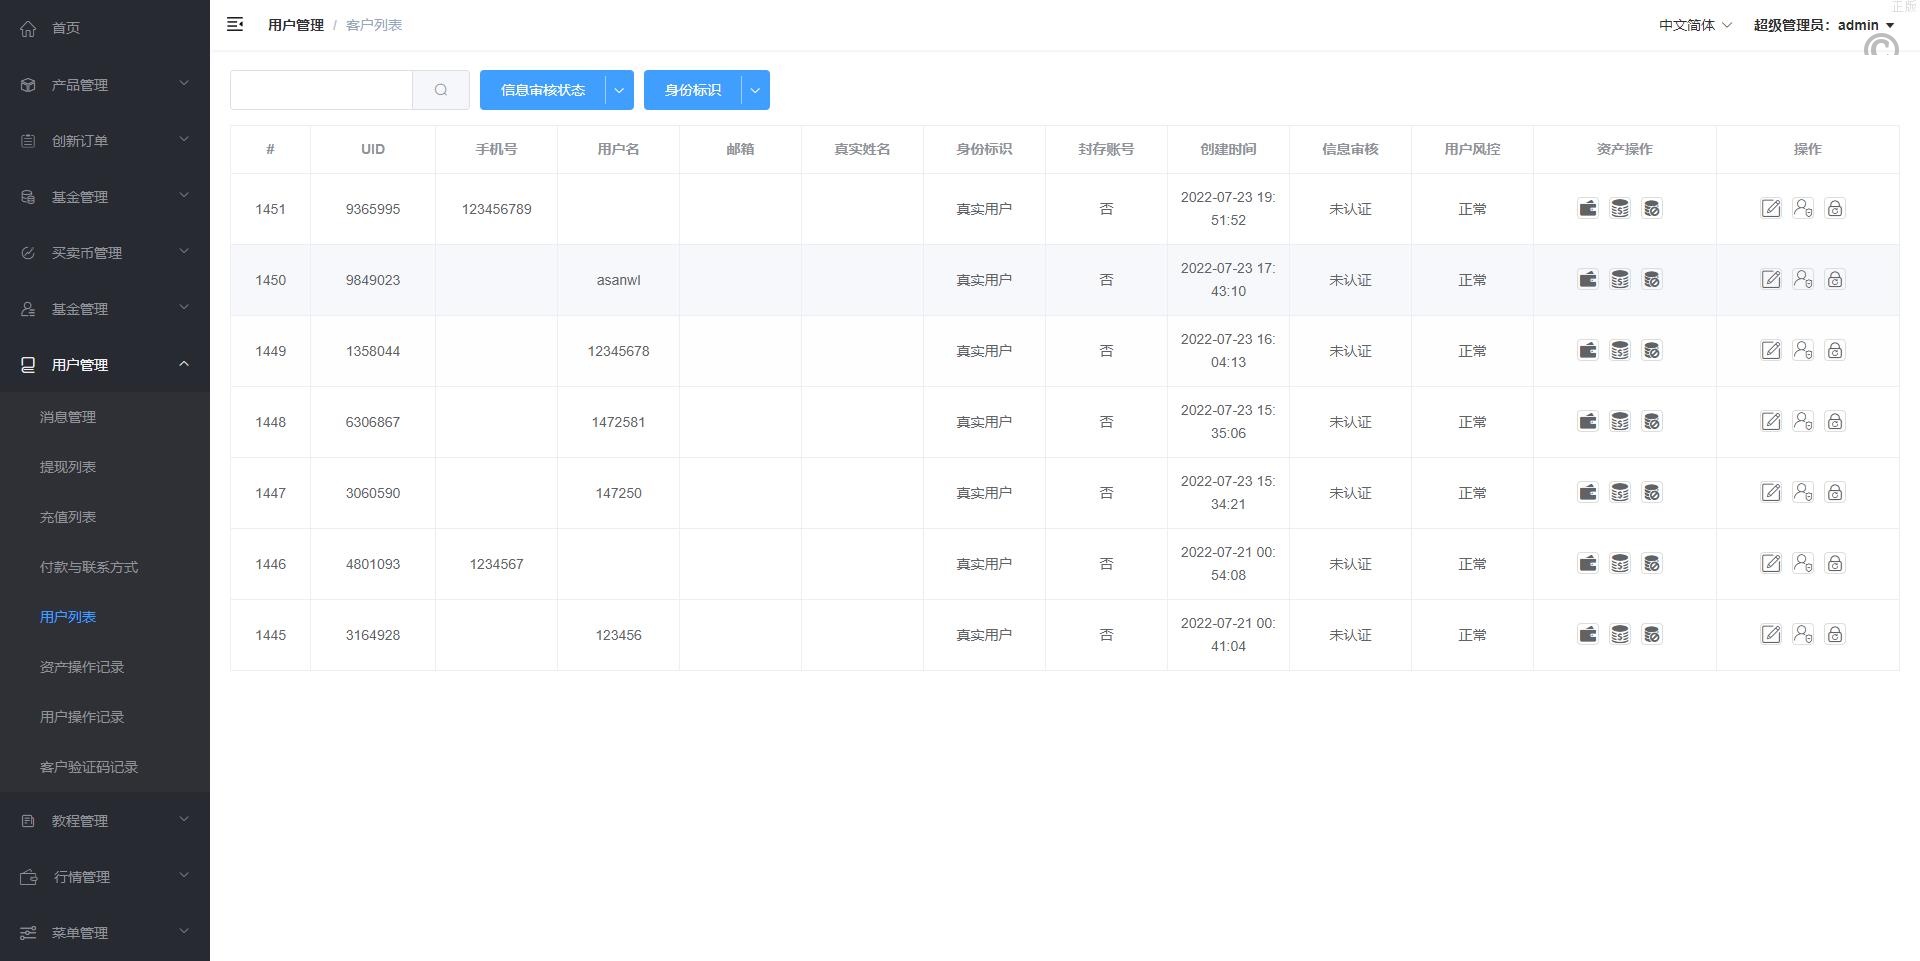1920x961 pixels.
Task: Click the search magnifier icon button
Action: (x=441, y=90)
